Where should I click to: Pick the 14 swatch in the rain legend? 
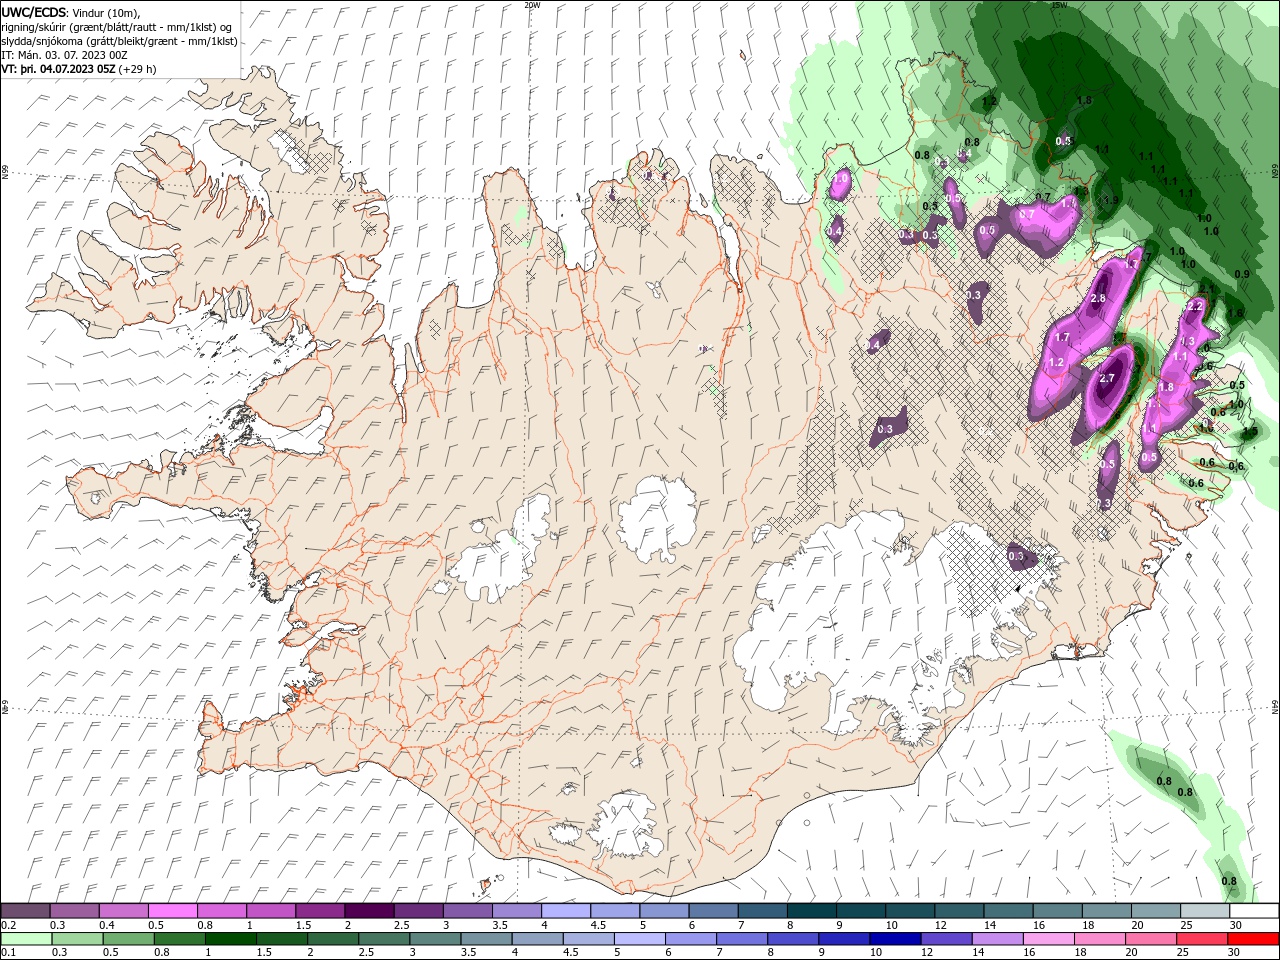996,939
